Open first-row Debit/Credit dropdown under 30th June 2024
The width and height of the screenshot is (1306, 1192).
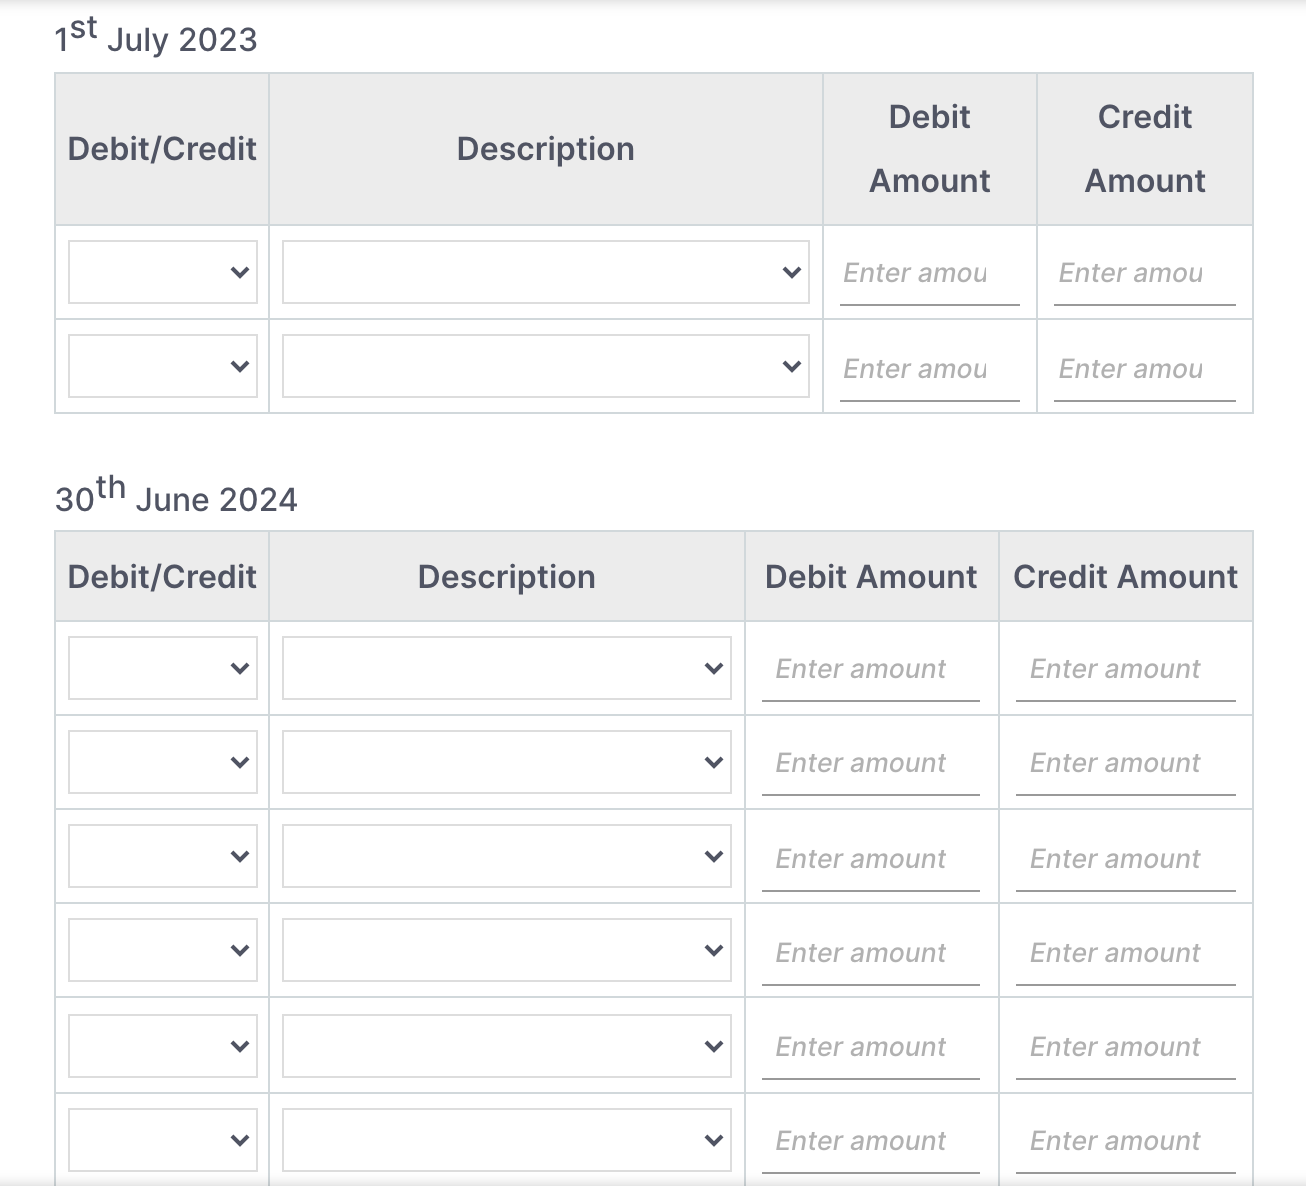pyautogui.click(x=163, y=668)
